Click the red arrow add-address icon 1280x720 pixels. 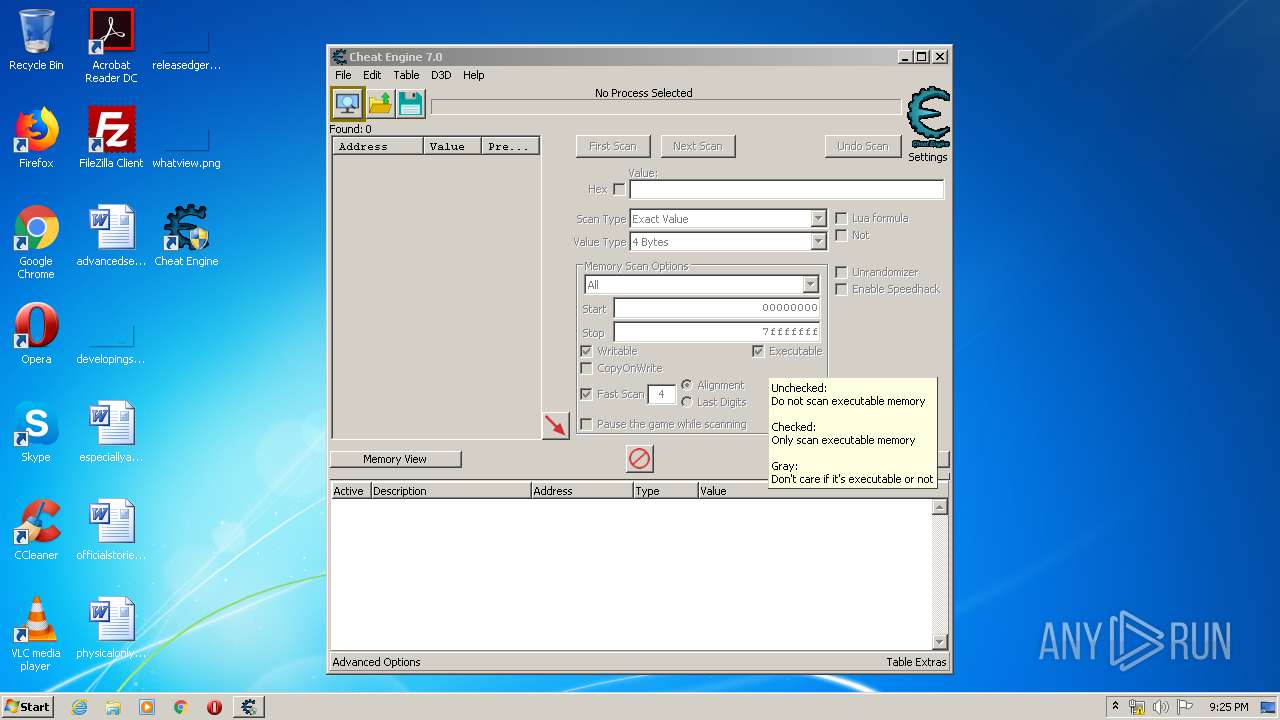(555, 425)
